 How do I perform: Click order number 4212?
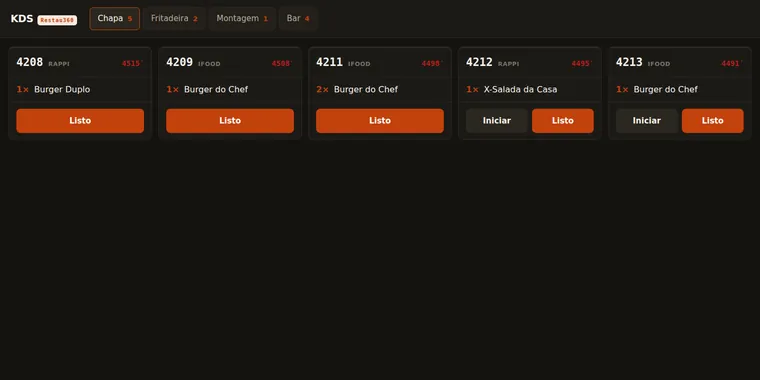tap(479, 63)
